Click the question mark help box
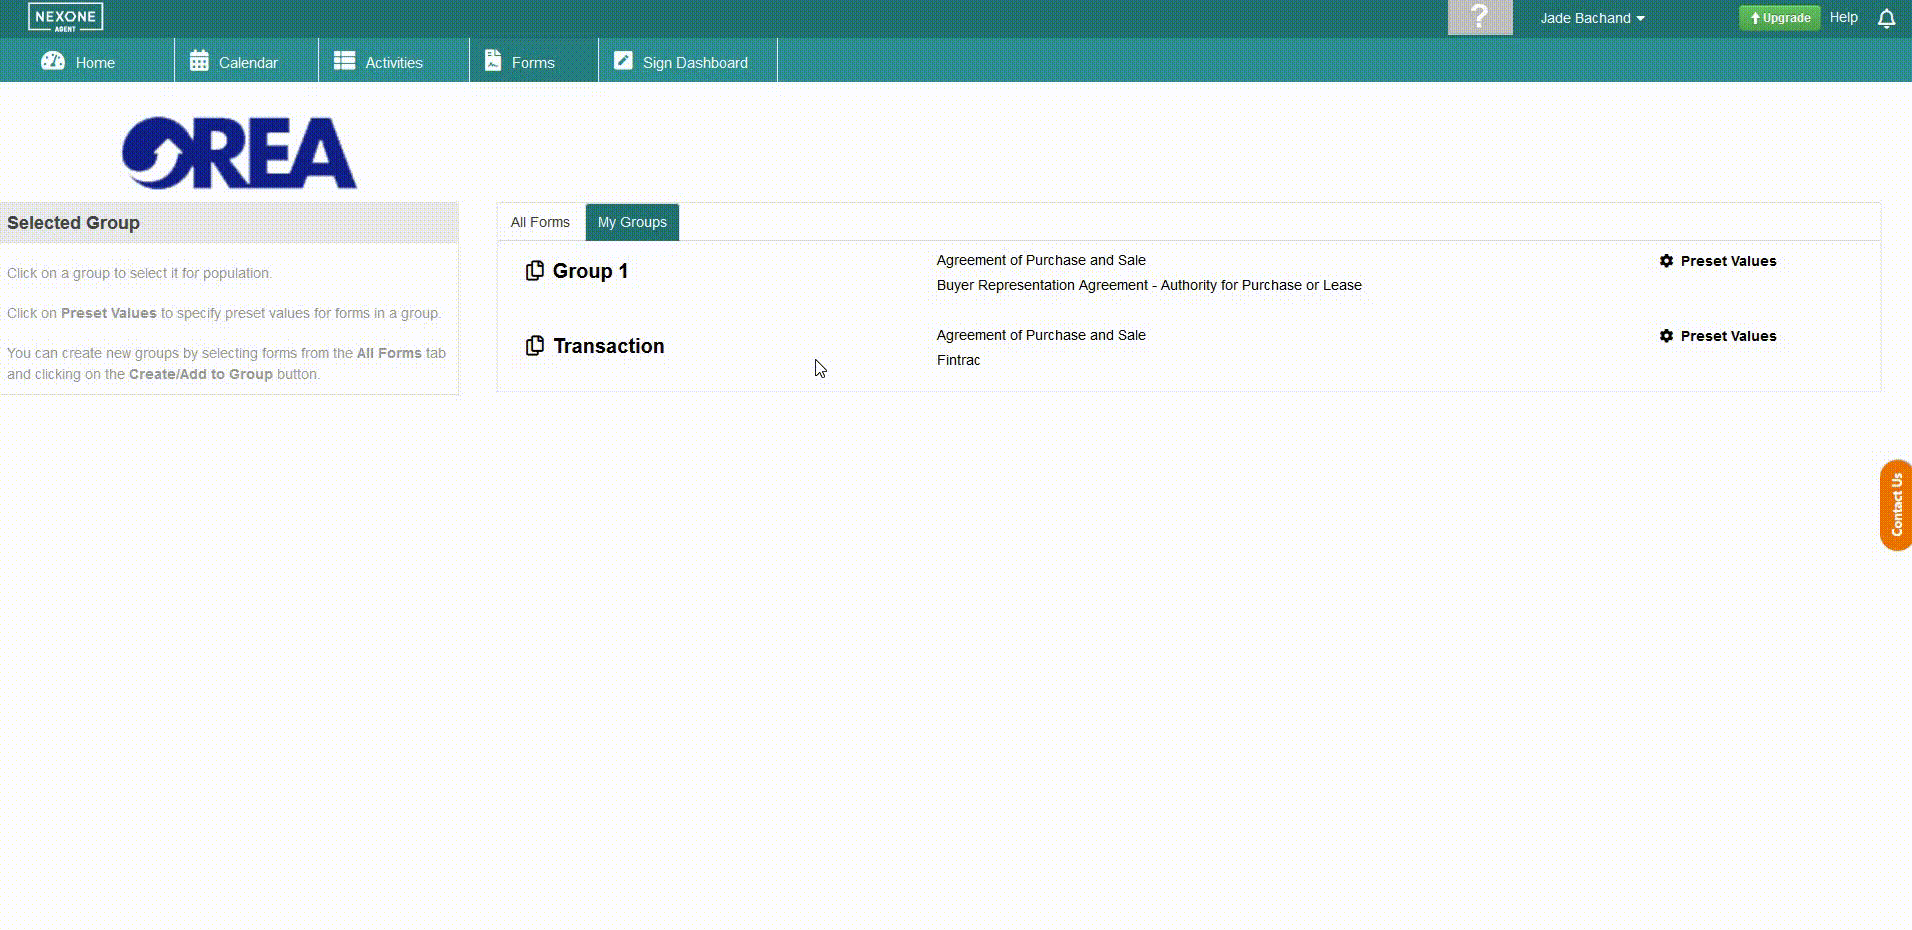The height and width of the screenshot is (930, 1912). 1479,18
